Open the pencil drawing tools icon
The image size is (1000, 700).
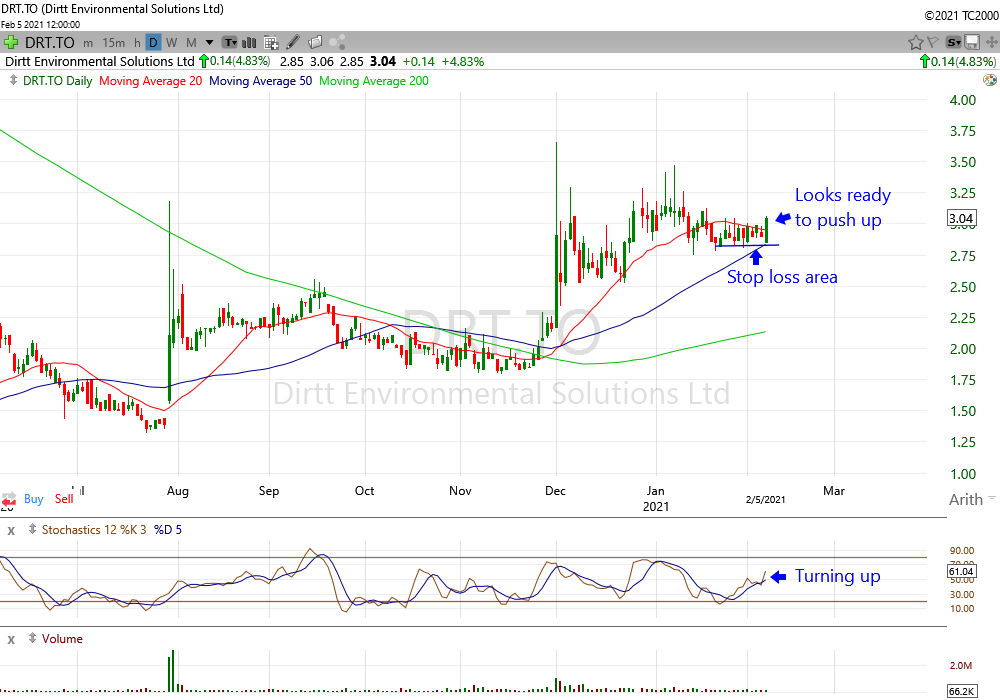293,43
